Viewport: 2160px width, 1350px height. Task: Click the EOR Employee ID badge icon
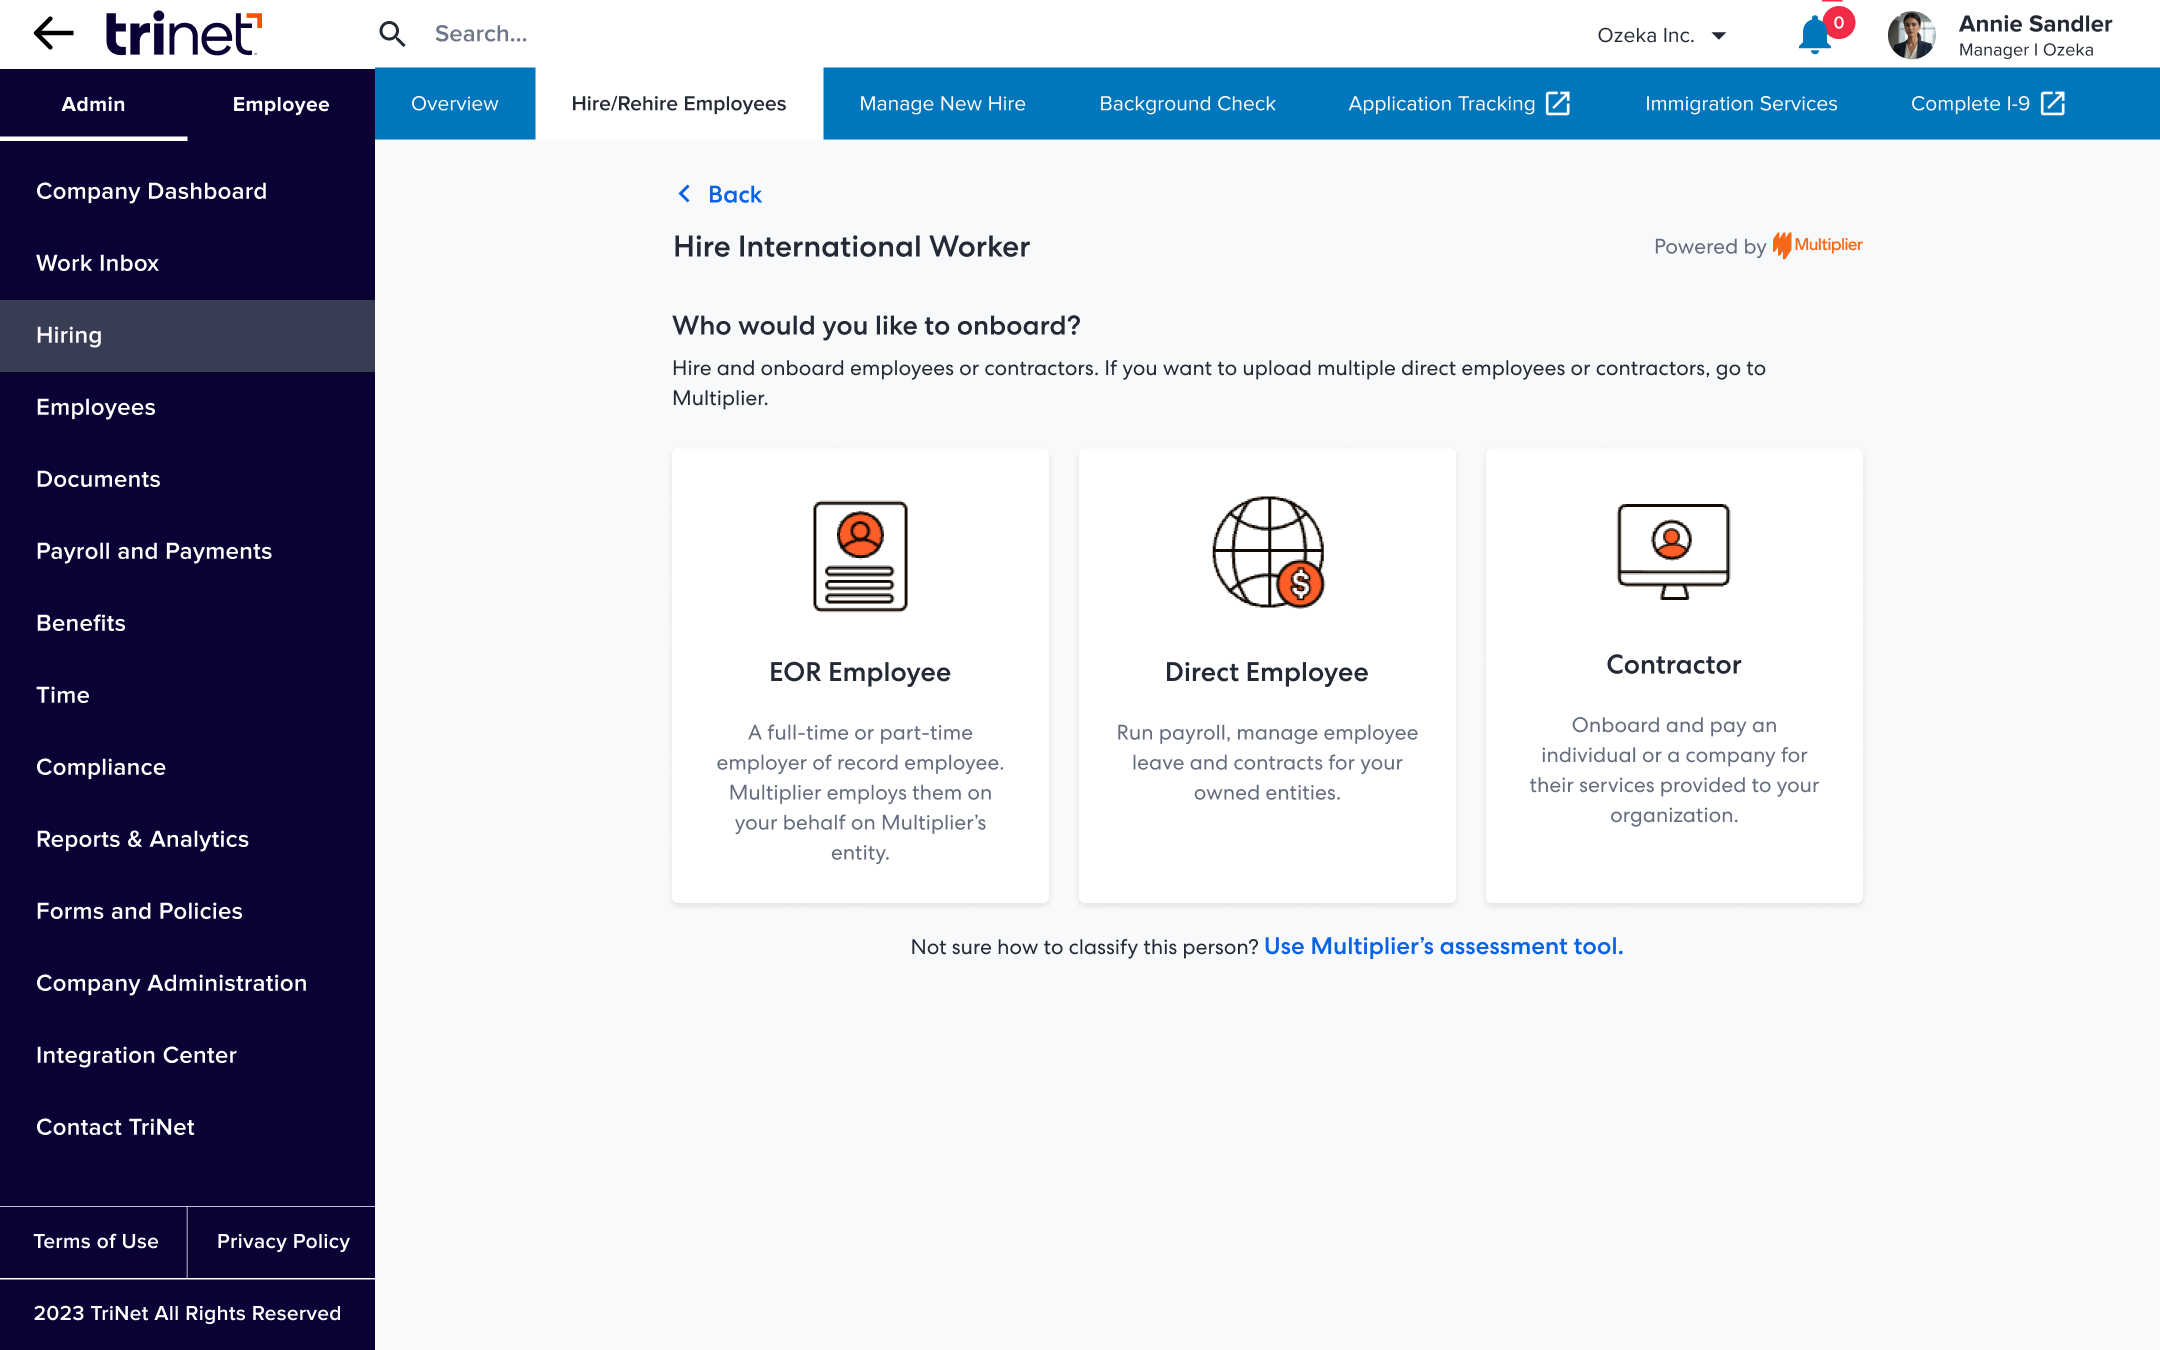[860, 556]
